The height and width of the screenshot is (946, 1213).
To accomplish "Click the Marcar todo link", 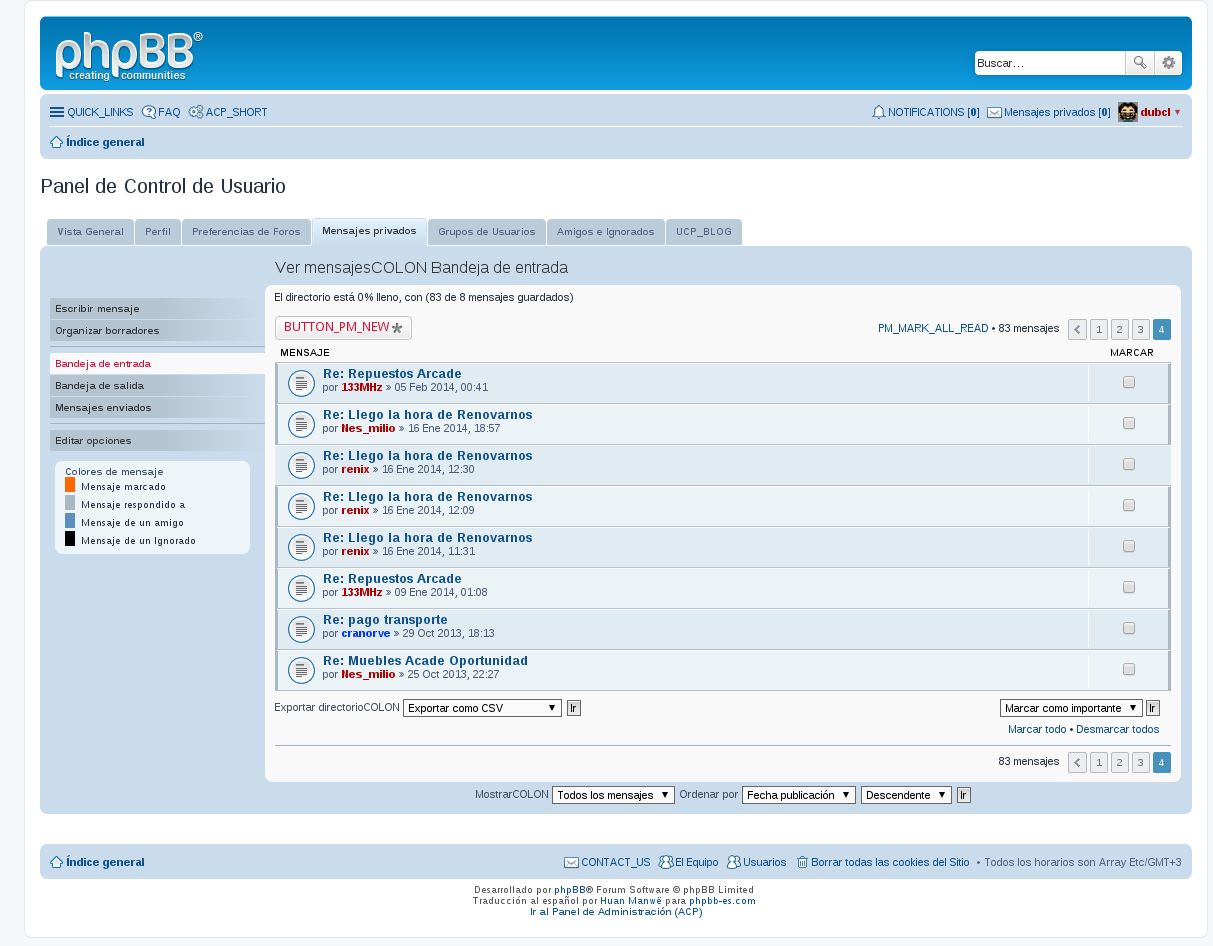I will click(1037, 729).
